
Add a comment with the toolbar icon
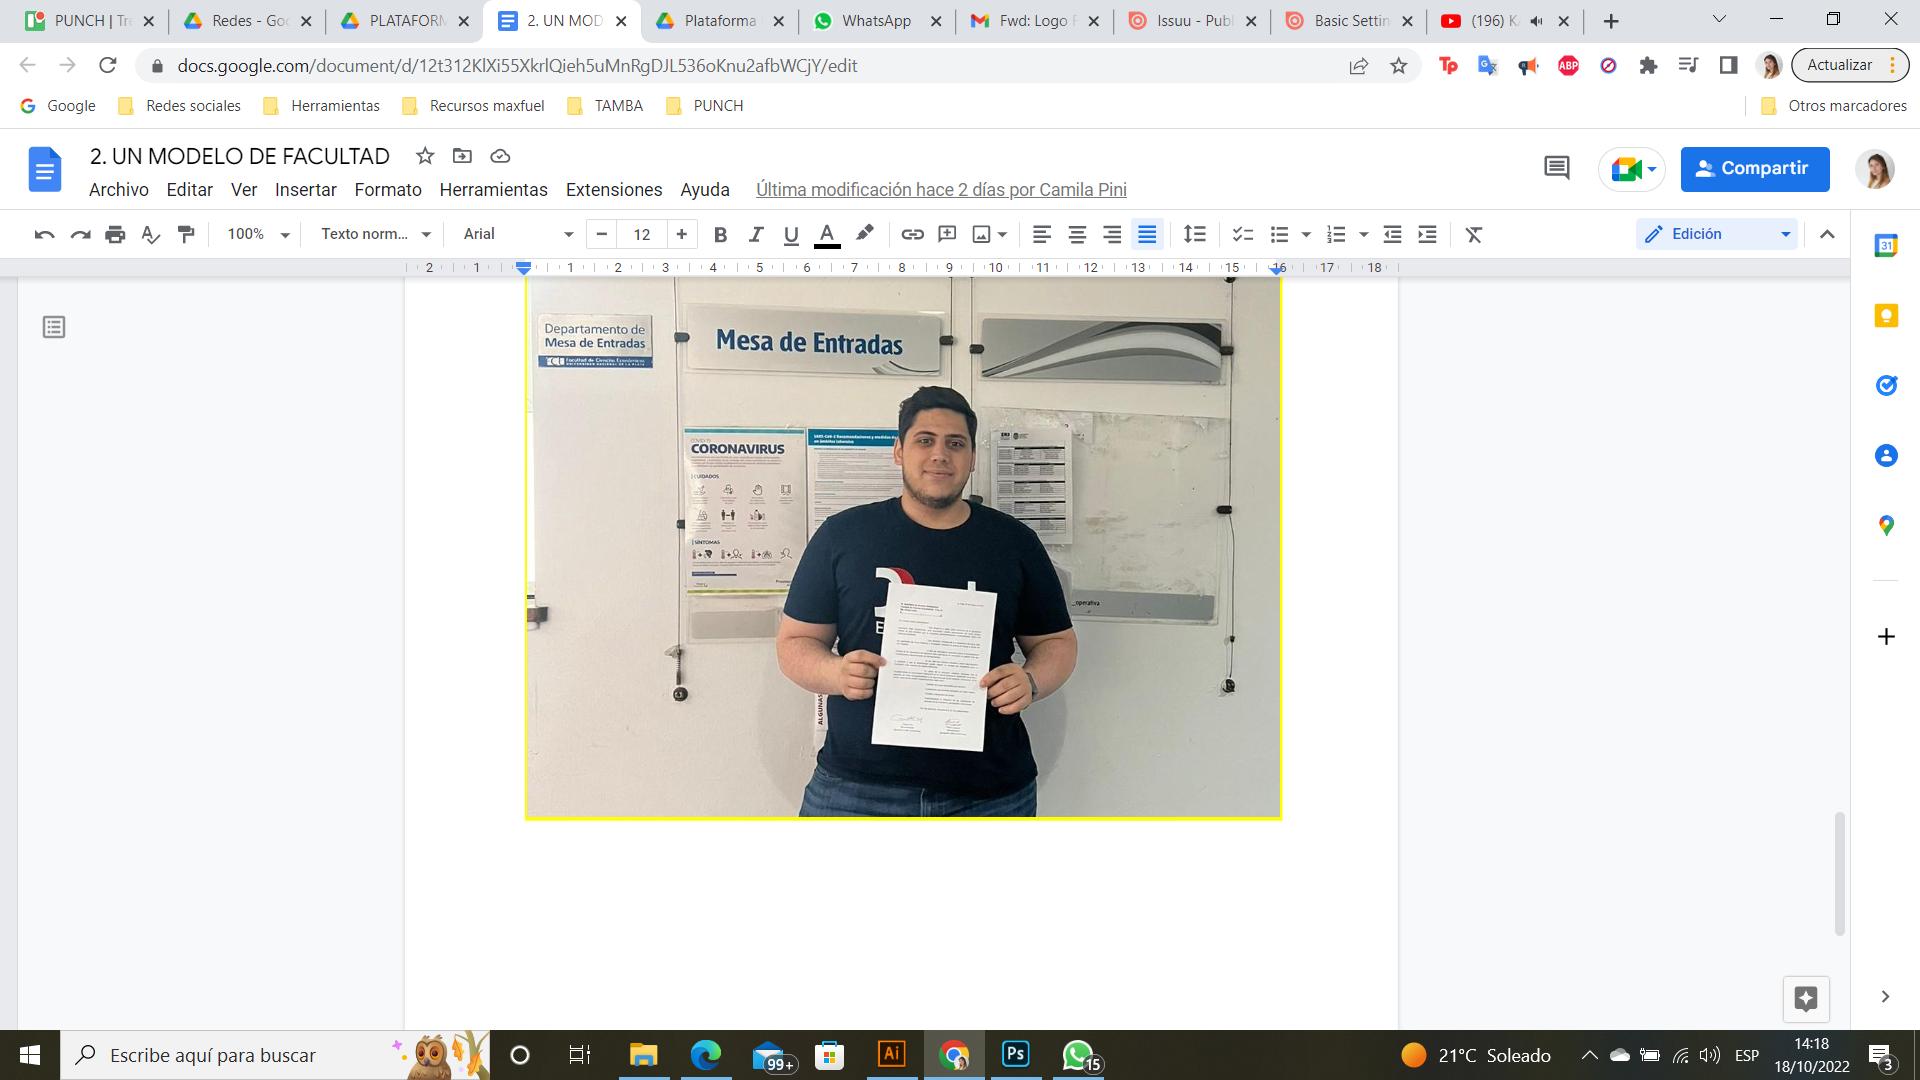(947, 234)
